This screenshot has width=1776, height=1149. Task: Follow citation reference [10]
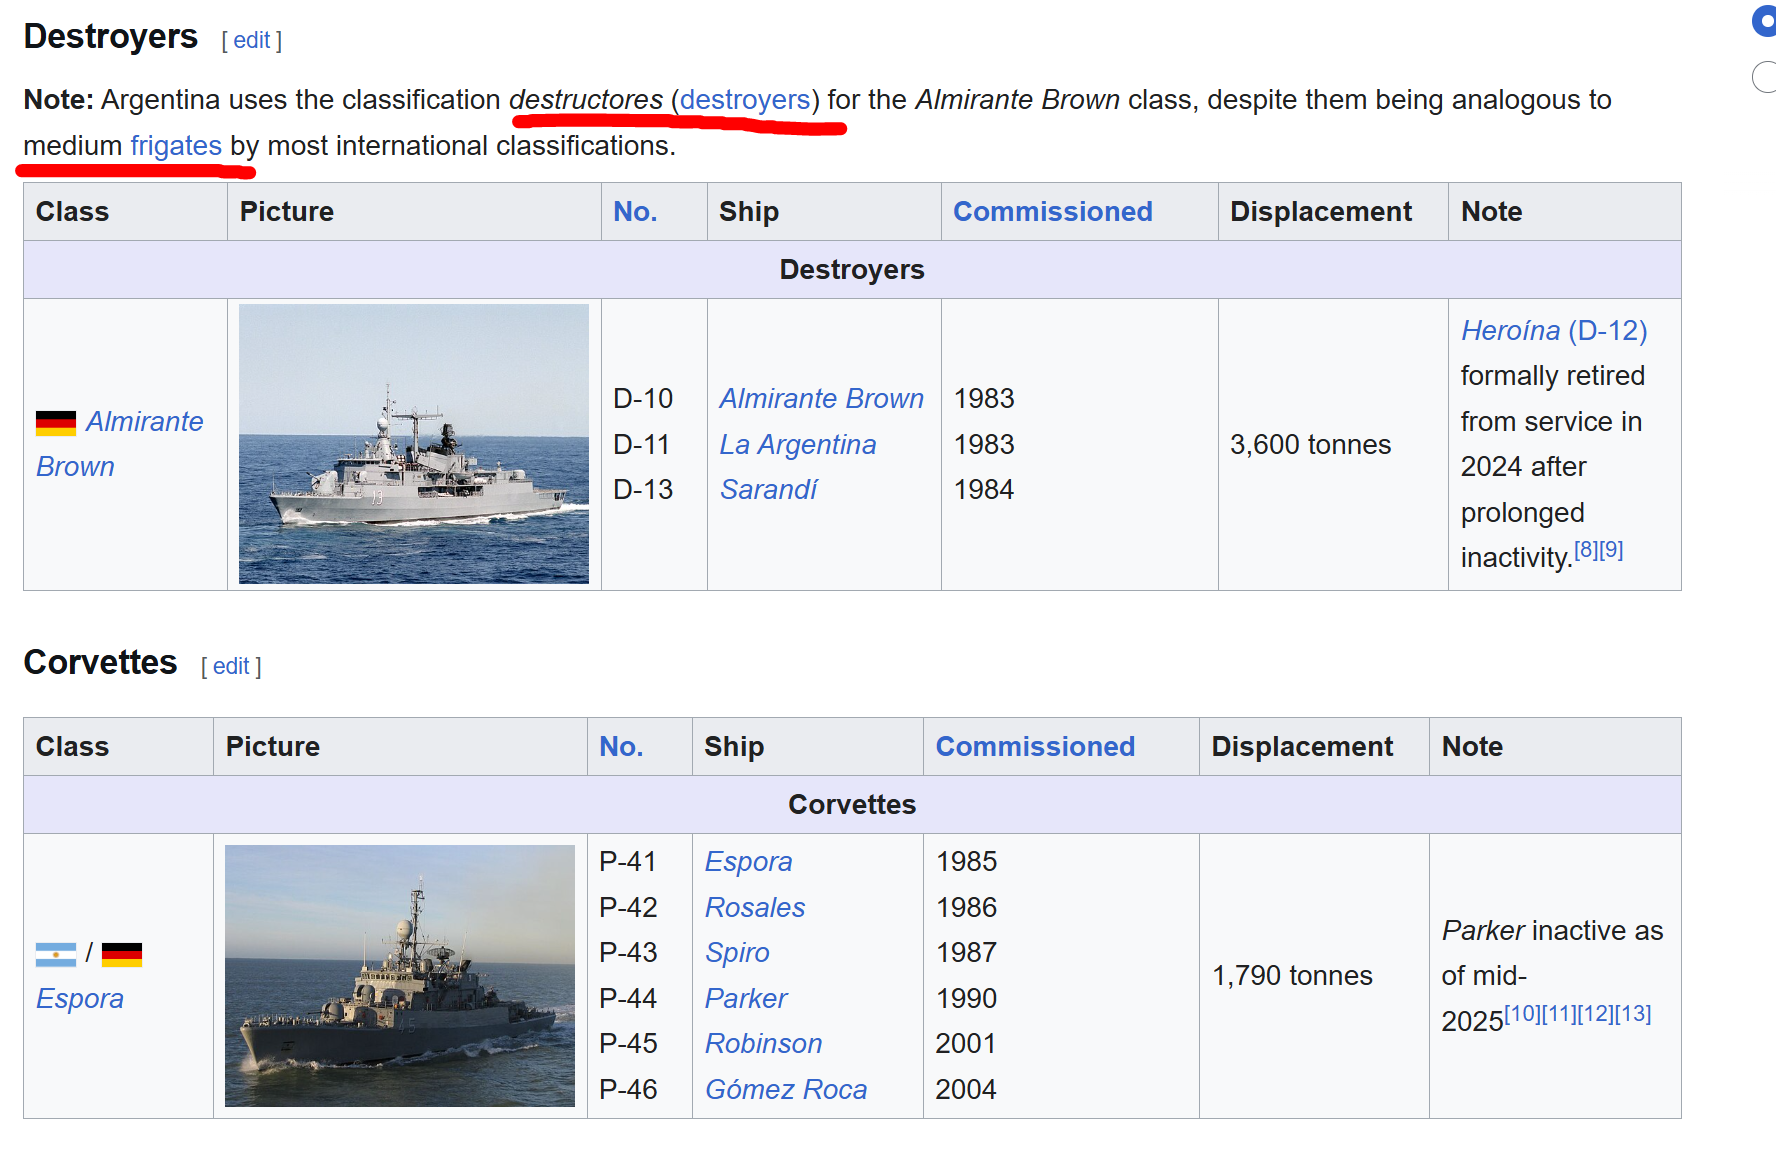(1523, 1014)
